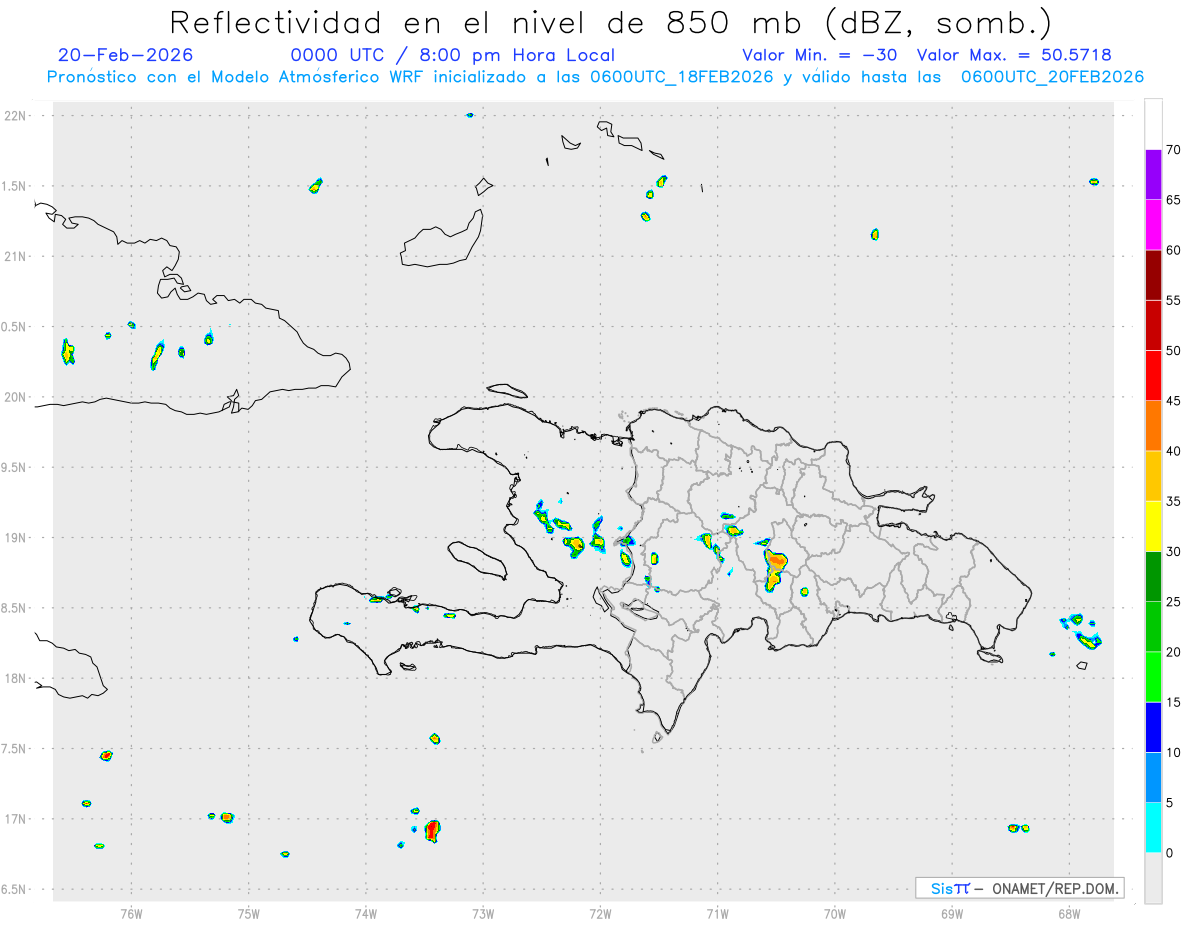The image size is (1200, 927).
Task: Click the colorbar tick label '40'
Action: [x=1173, y=451]
